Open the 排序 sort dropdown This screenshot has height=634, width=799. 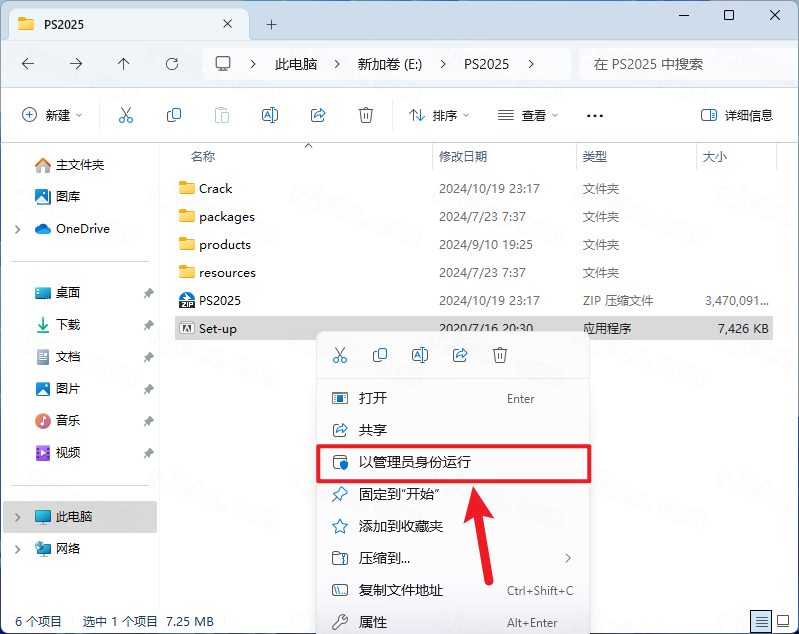point(440,115)
